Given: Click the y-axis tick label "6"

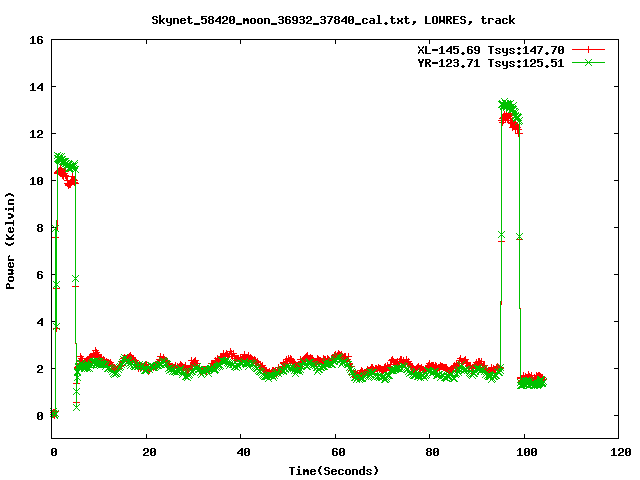Looking at the screenshot, I should 40,275.
